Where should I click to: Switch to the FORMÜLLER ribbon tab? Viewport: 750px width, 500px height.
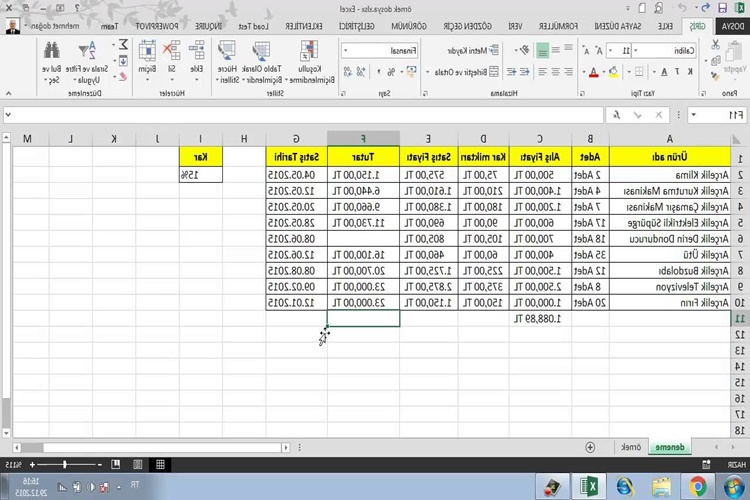click(558, 26)
